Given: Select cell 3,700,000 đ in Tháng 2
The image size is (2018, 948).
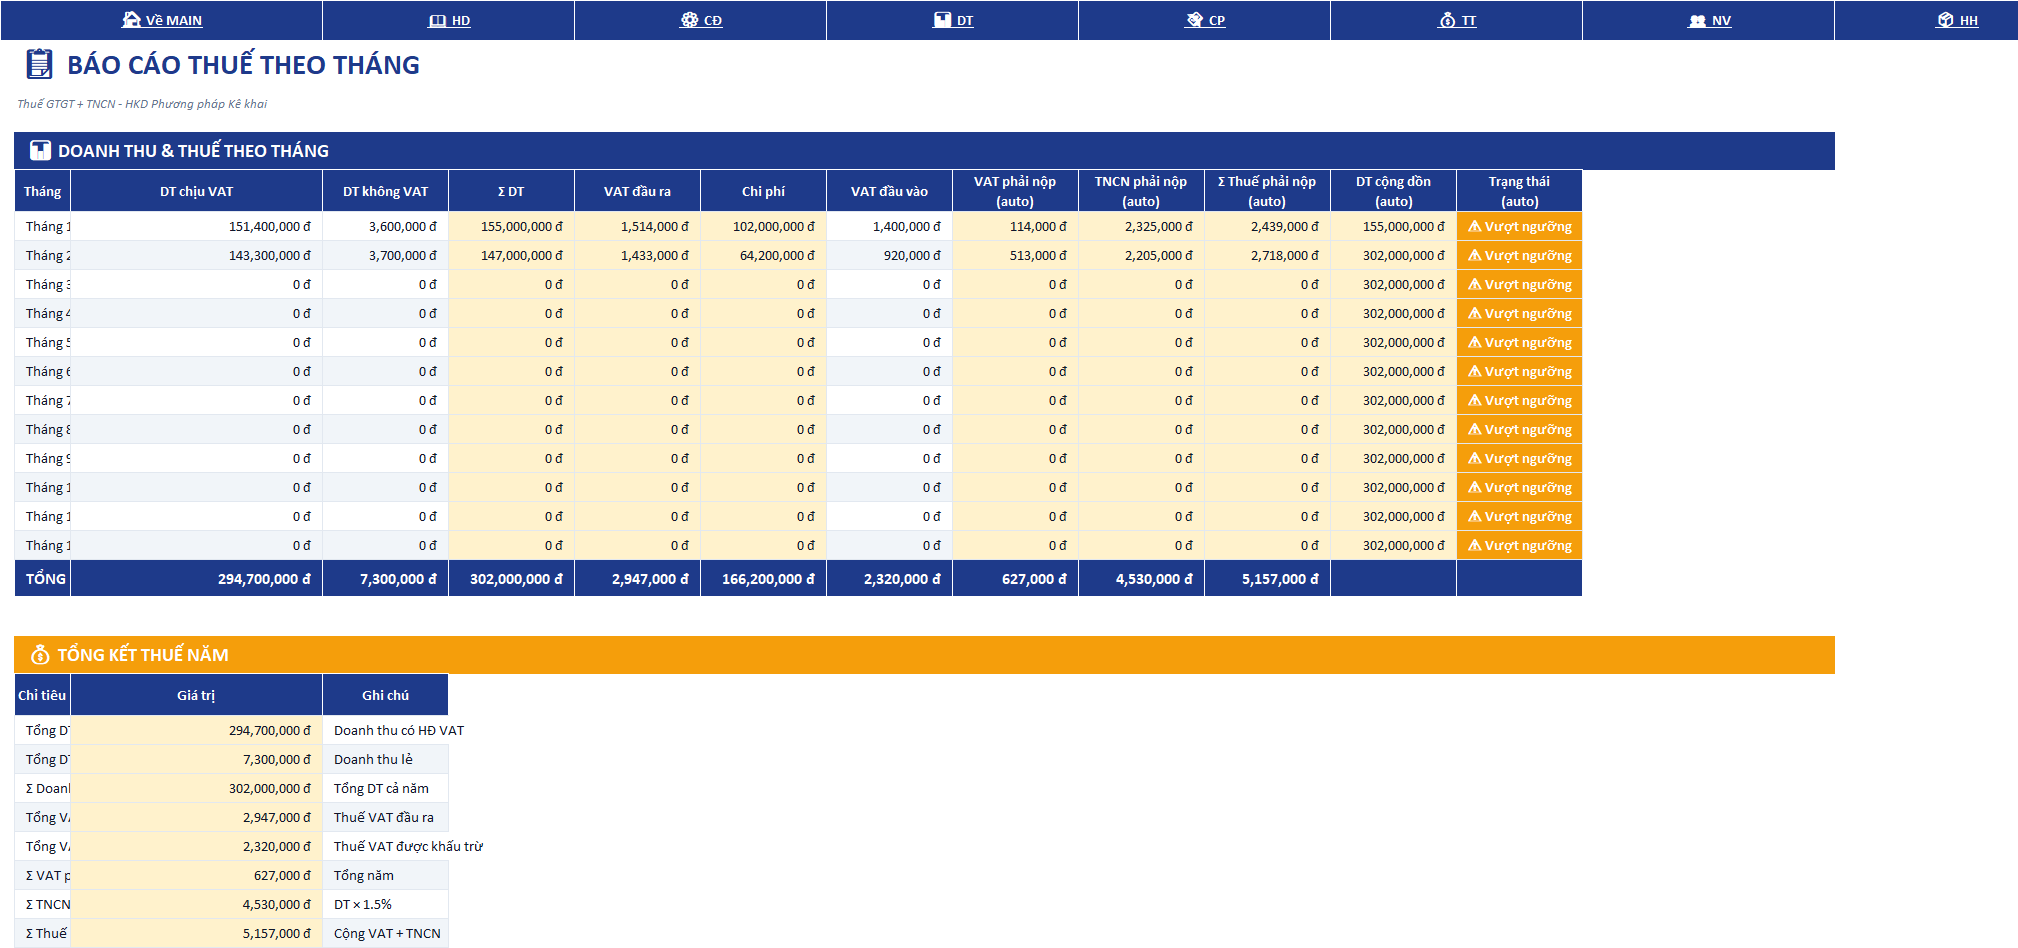Looking at the screenshot, I should click(385, 256).
